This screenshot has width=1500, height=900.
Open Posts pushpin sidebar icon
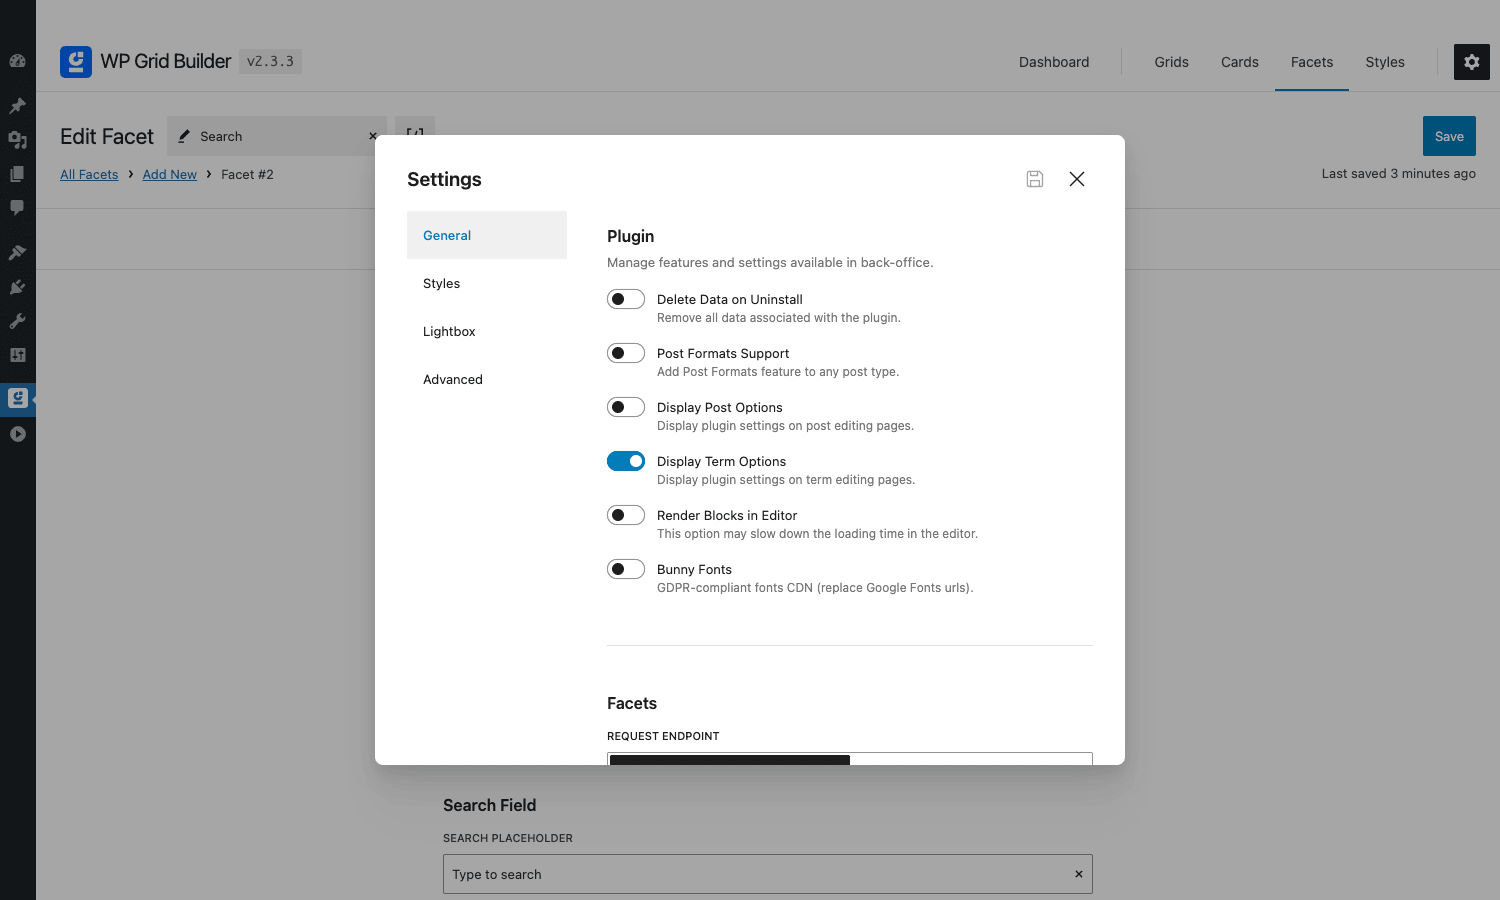[17, 105]
